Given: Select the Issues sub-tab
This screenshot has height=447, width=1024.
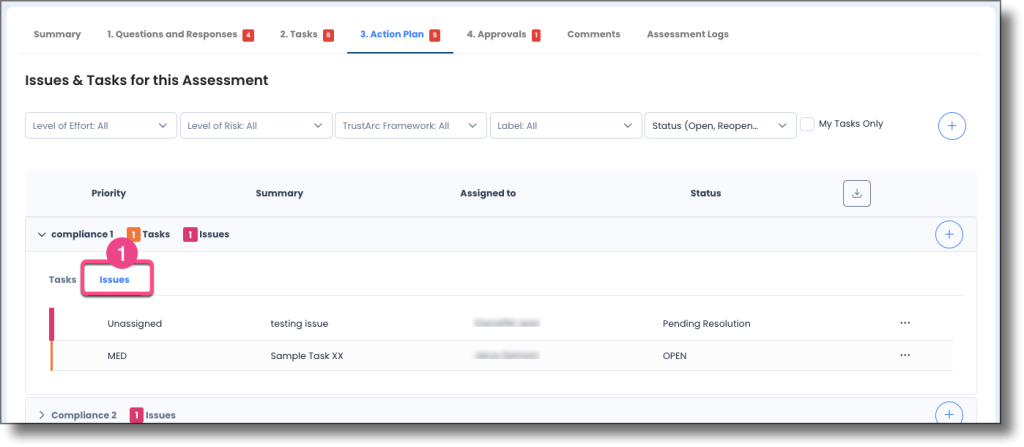Looking at the screenshot, I should 115,280.
